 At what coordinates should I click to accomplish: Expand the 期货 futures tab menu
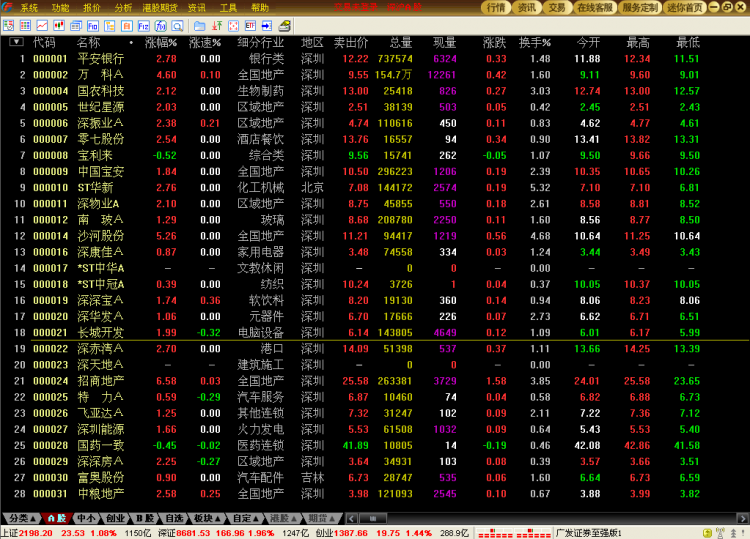click(322, 518)
